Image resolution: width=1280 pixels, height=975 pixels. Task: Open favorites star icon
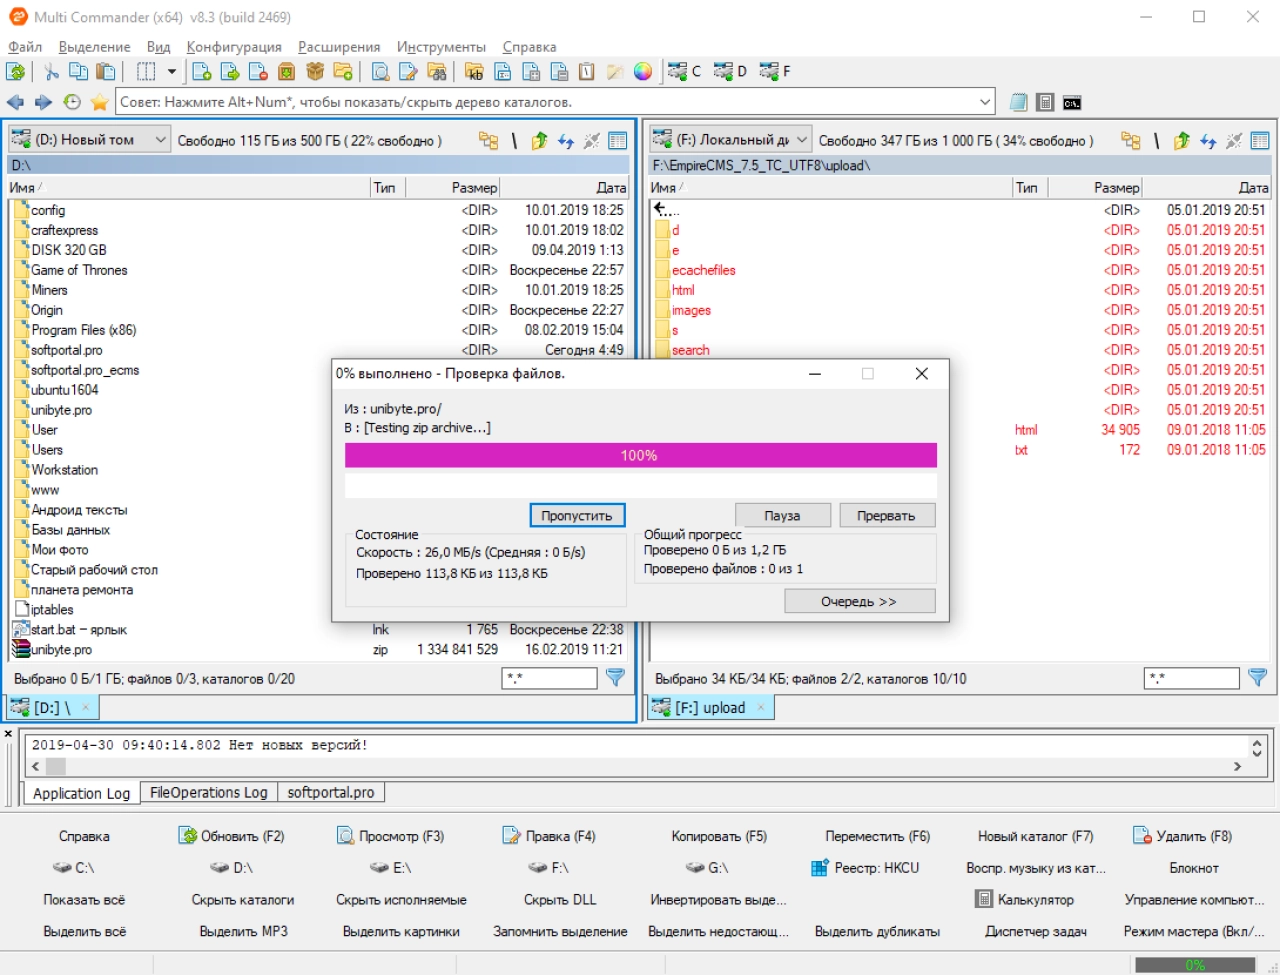[x=100, y=102]
